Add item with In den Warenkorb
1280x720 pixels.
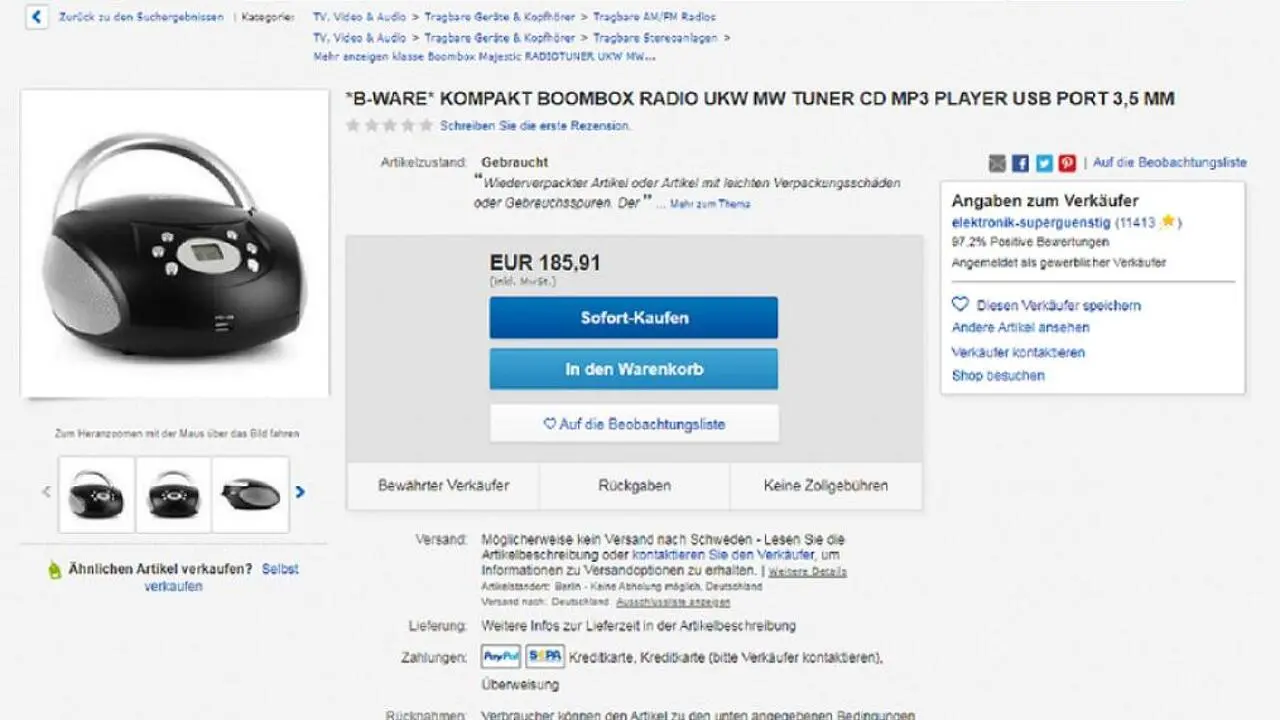coord(634,369)
